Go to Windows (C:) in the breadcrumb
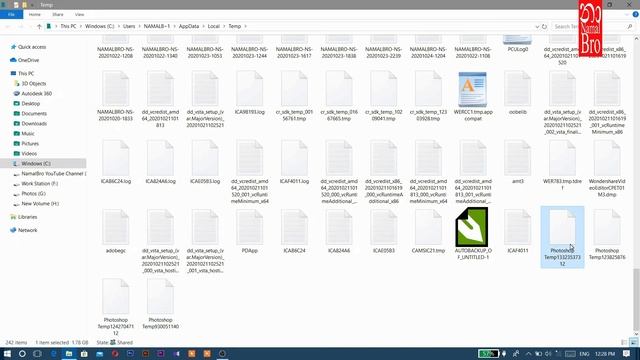This screenshot has height=360, width=640. point(100,26)
